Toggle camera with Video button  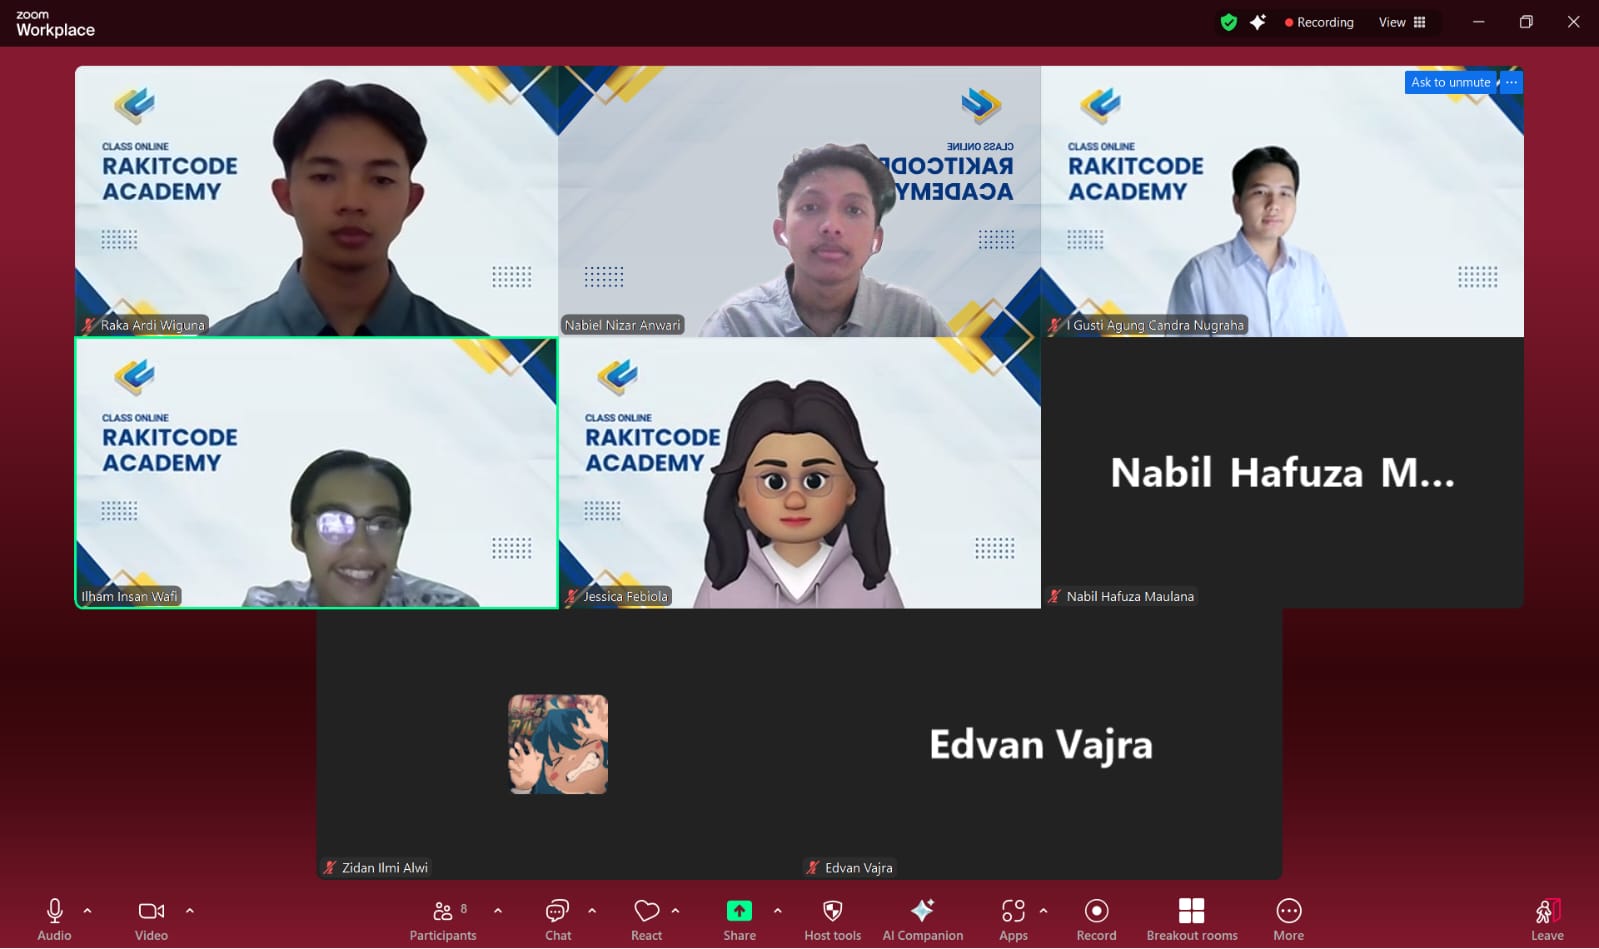(151, 920)
